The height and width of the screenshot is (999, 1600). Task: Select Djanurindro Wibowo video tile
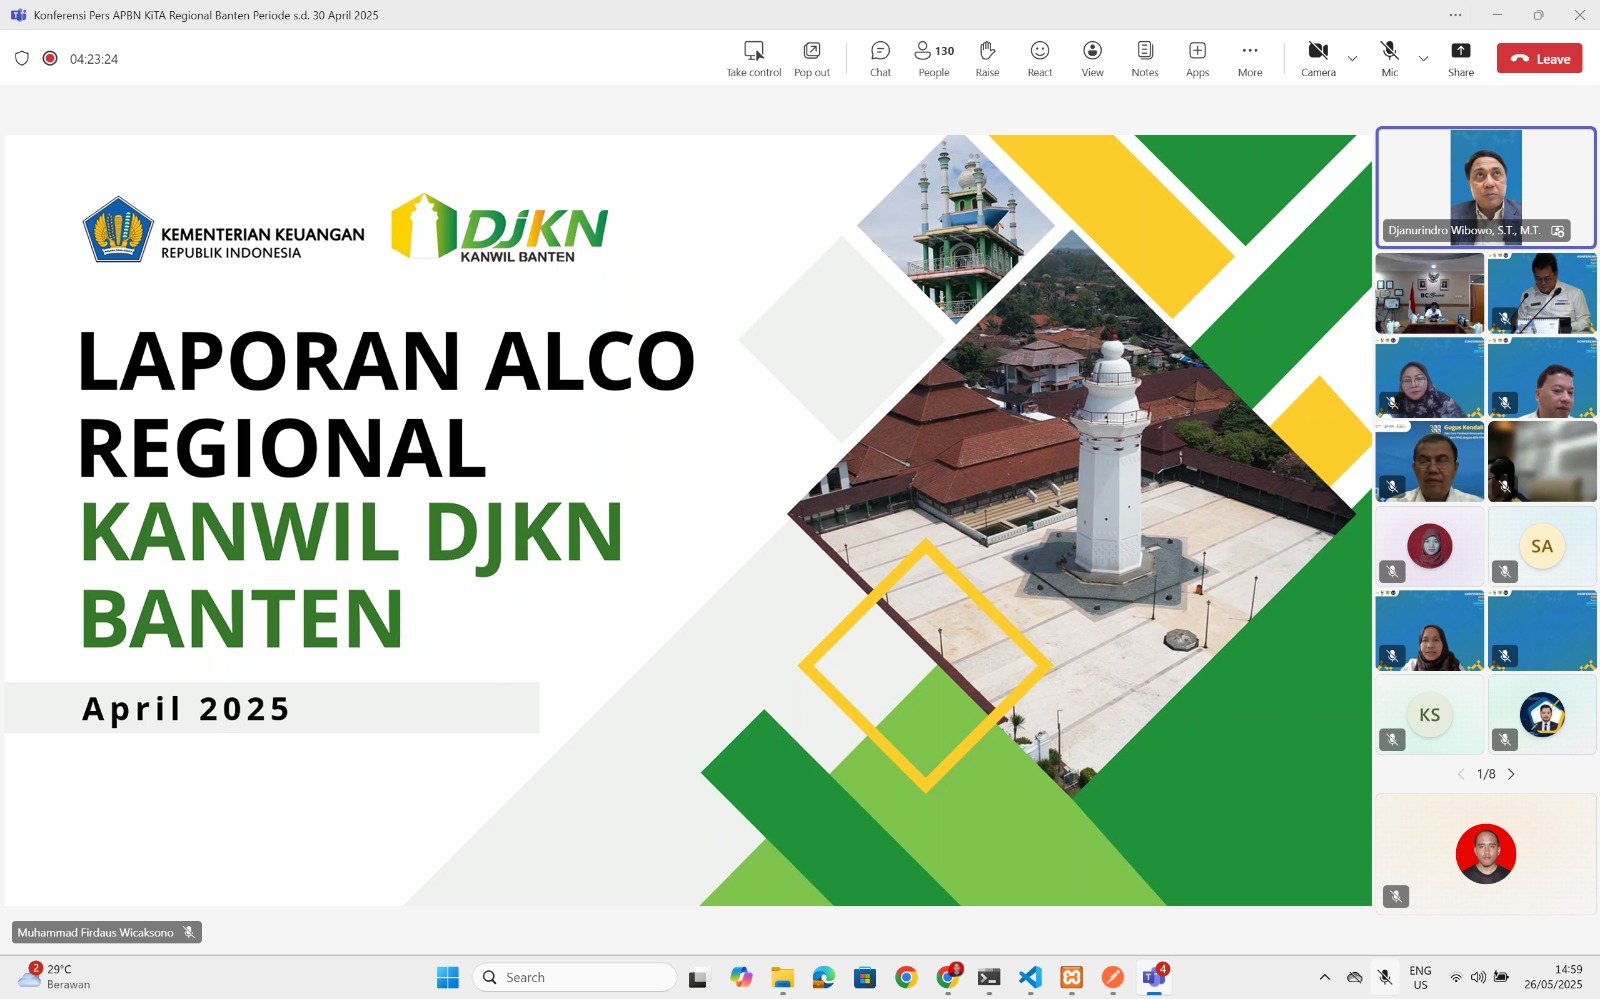[1485, 187]
